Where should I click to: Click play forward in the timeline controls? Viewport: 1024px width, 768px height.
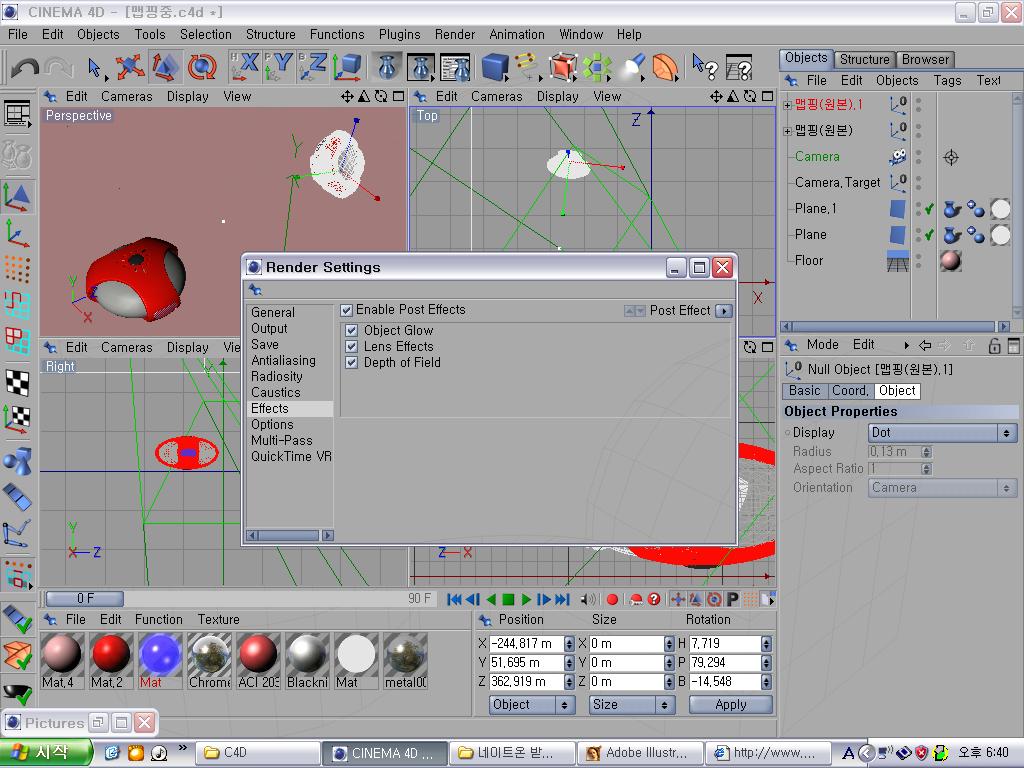(526, 600)
